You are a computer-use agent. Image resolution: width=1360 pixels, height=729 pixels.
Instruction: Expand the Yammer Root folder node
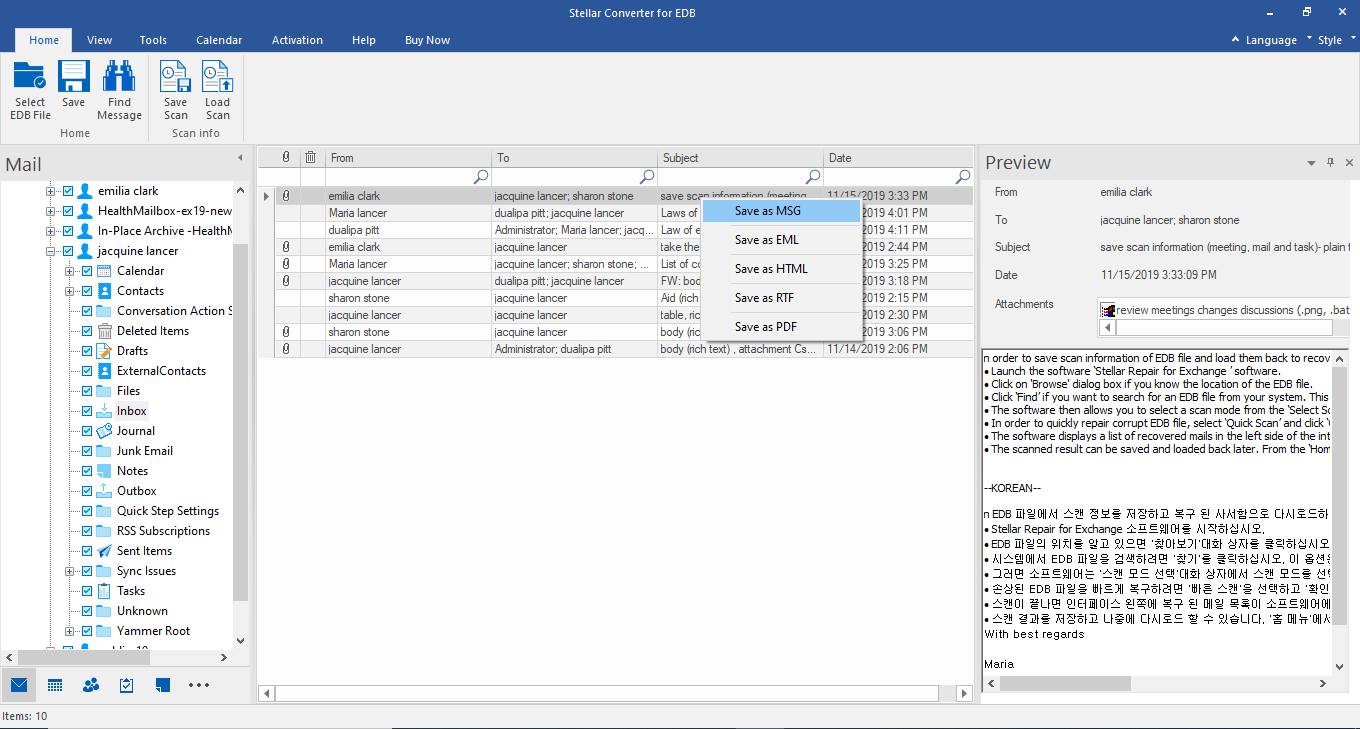69,631
